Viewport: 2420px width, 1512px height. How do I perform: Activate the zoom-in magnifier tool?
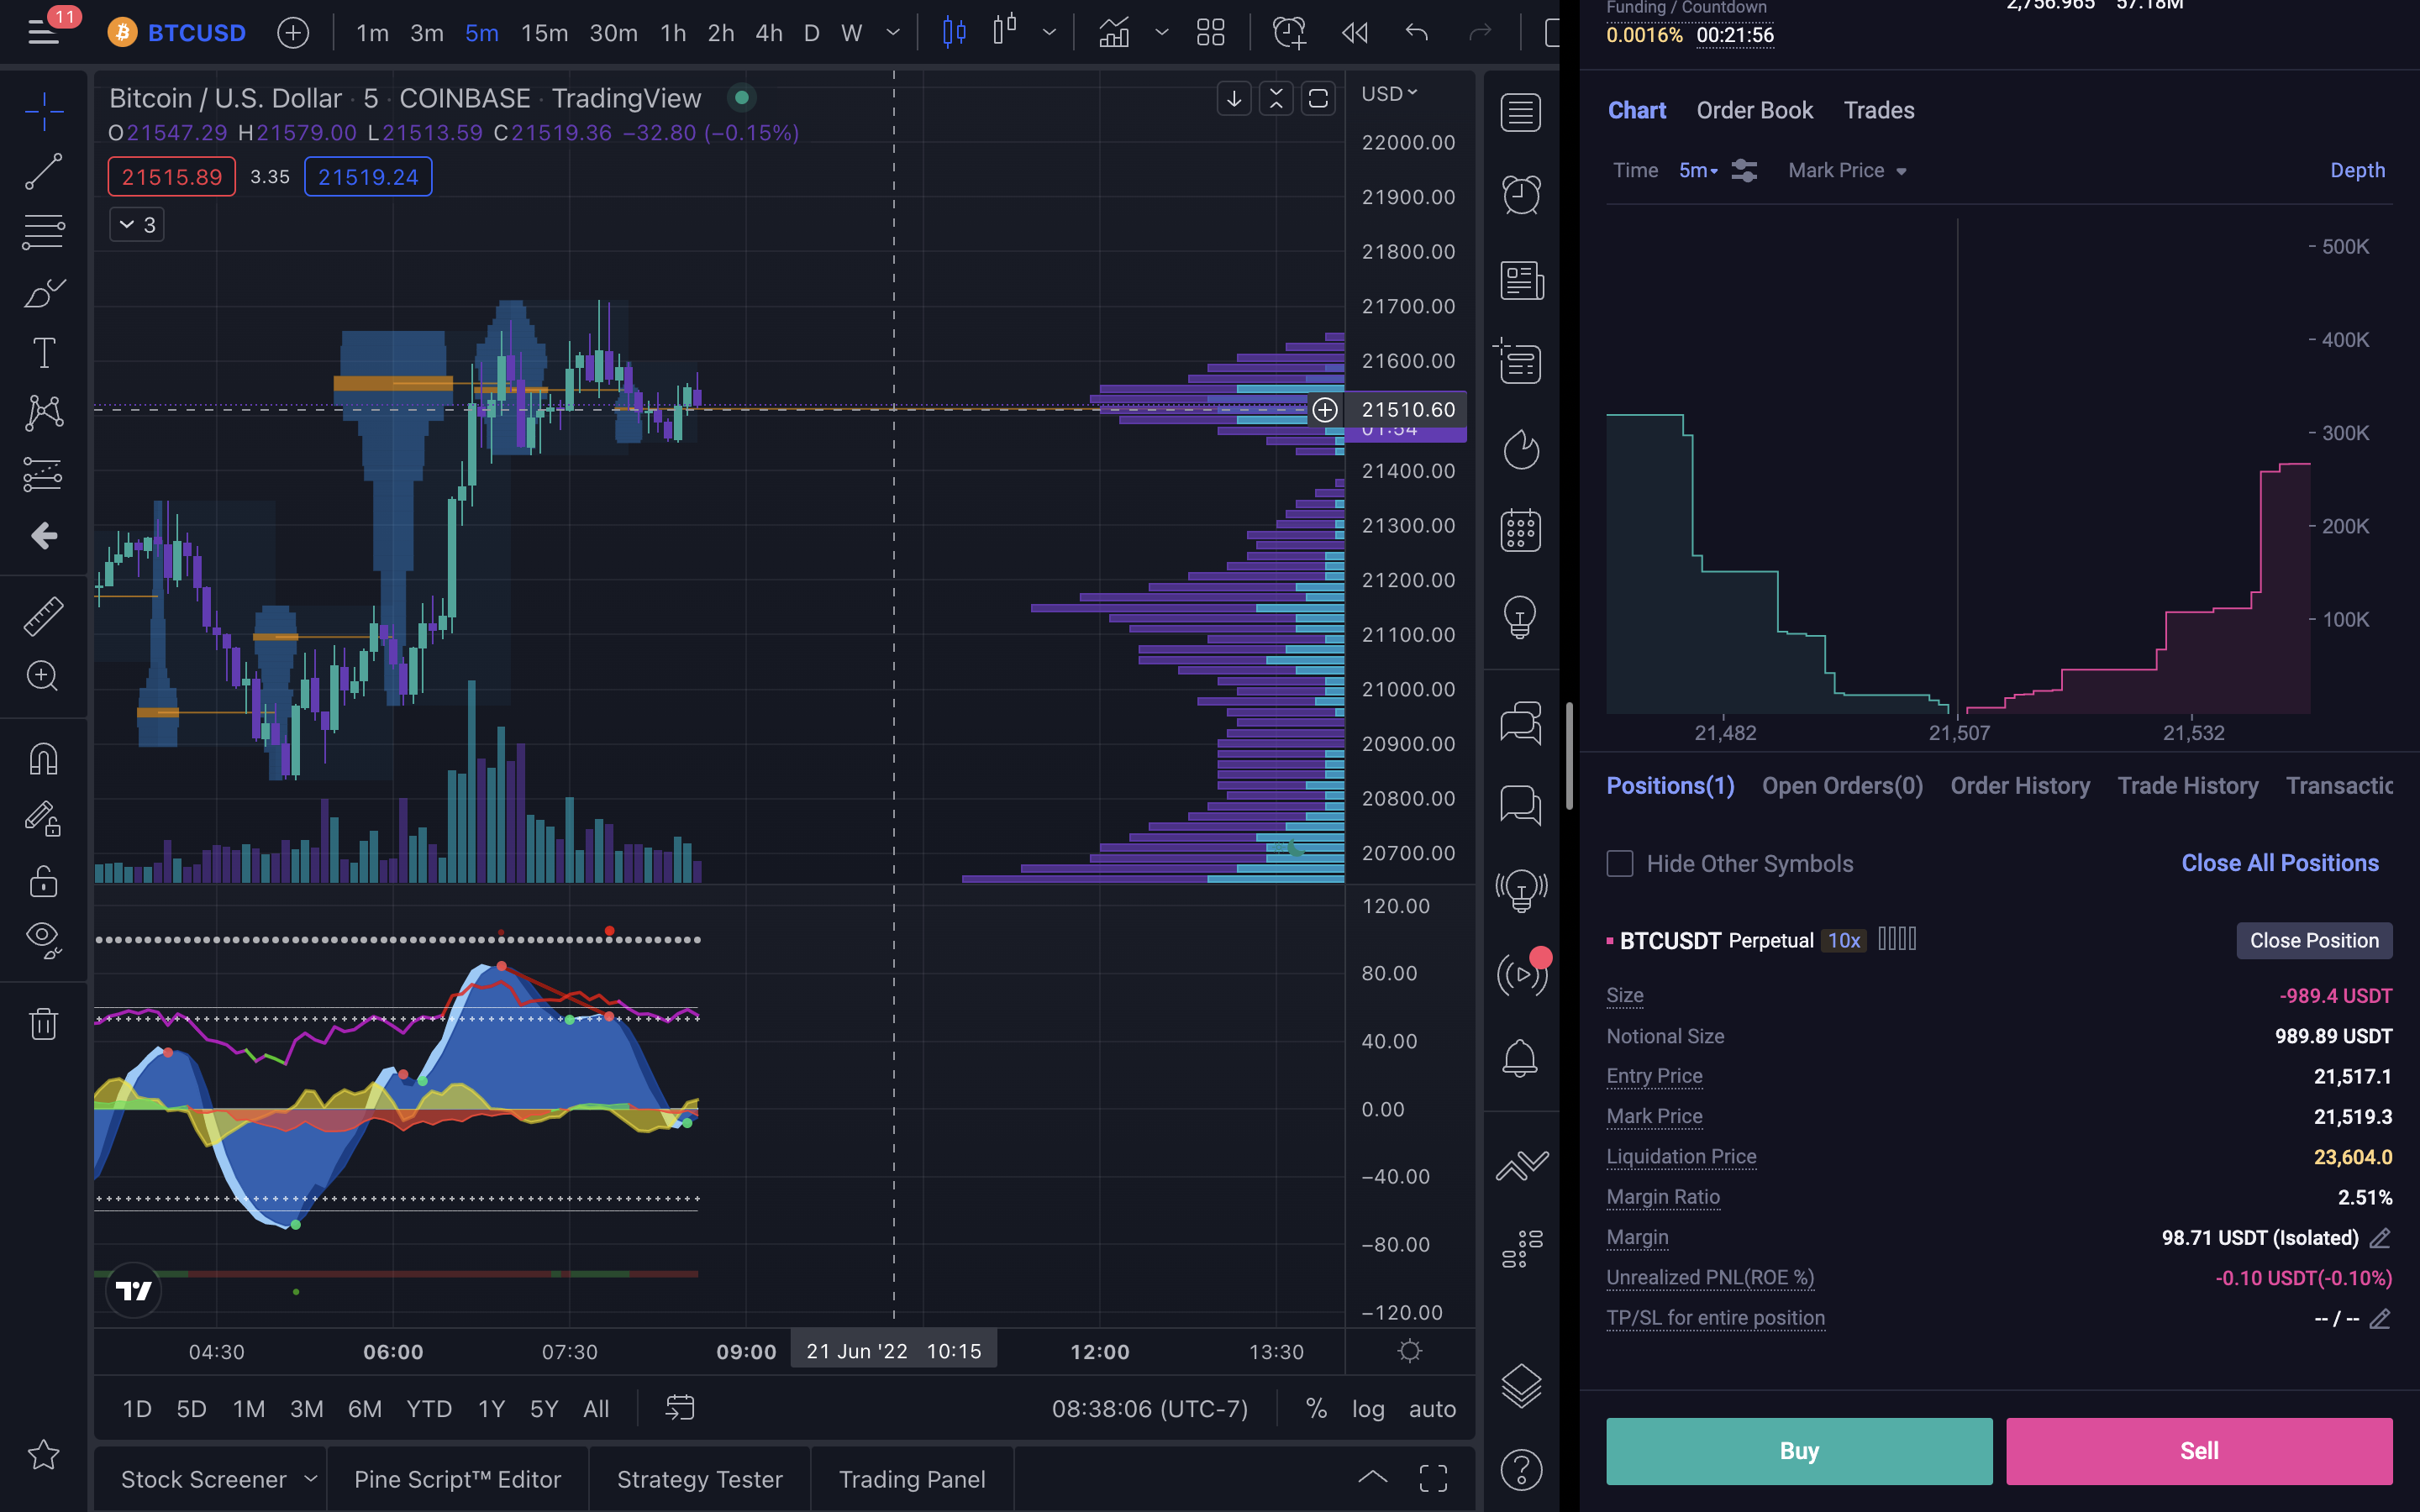[42, 676]
